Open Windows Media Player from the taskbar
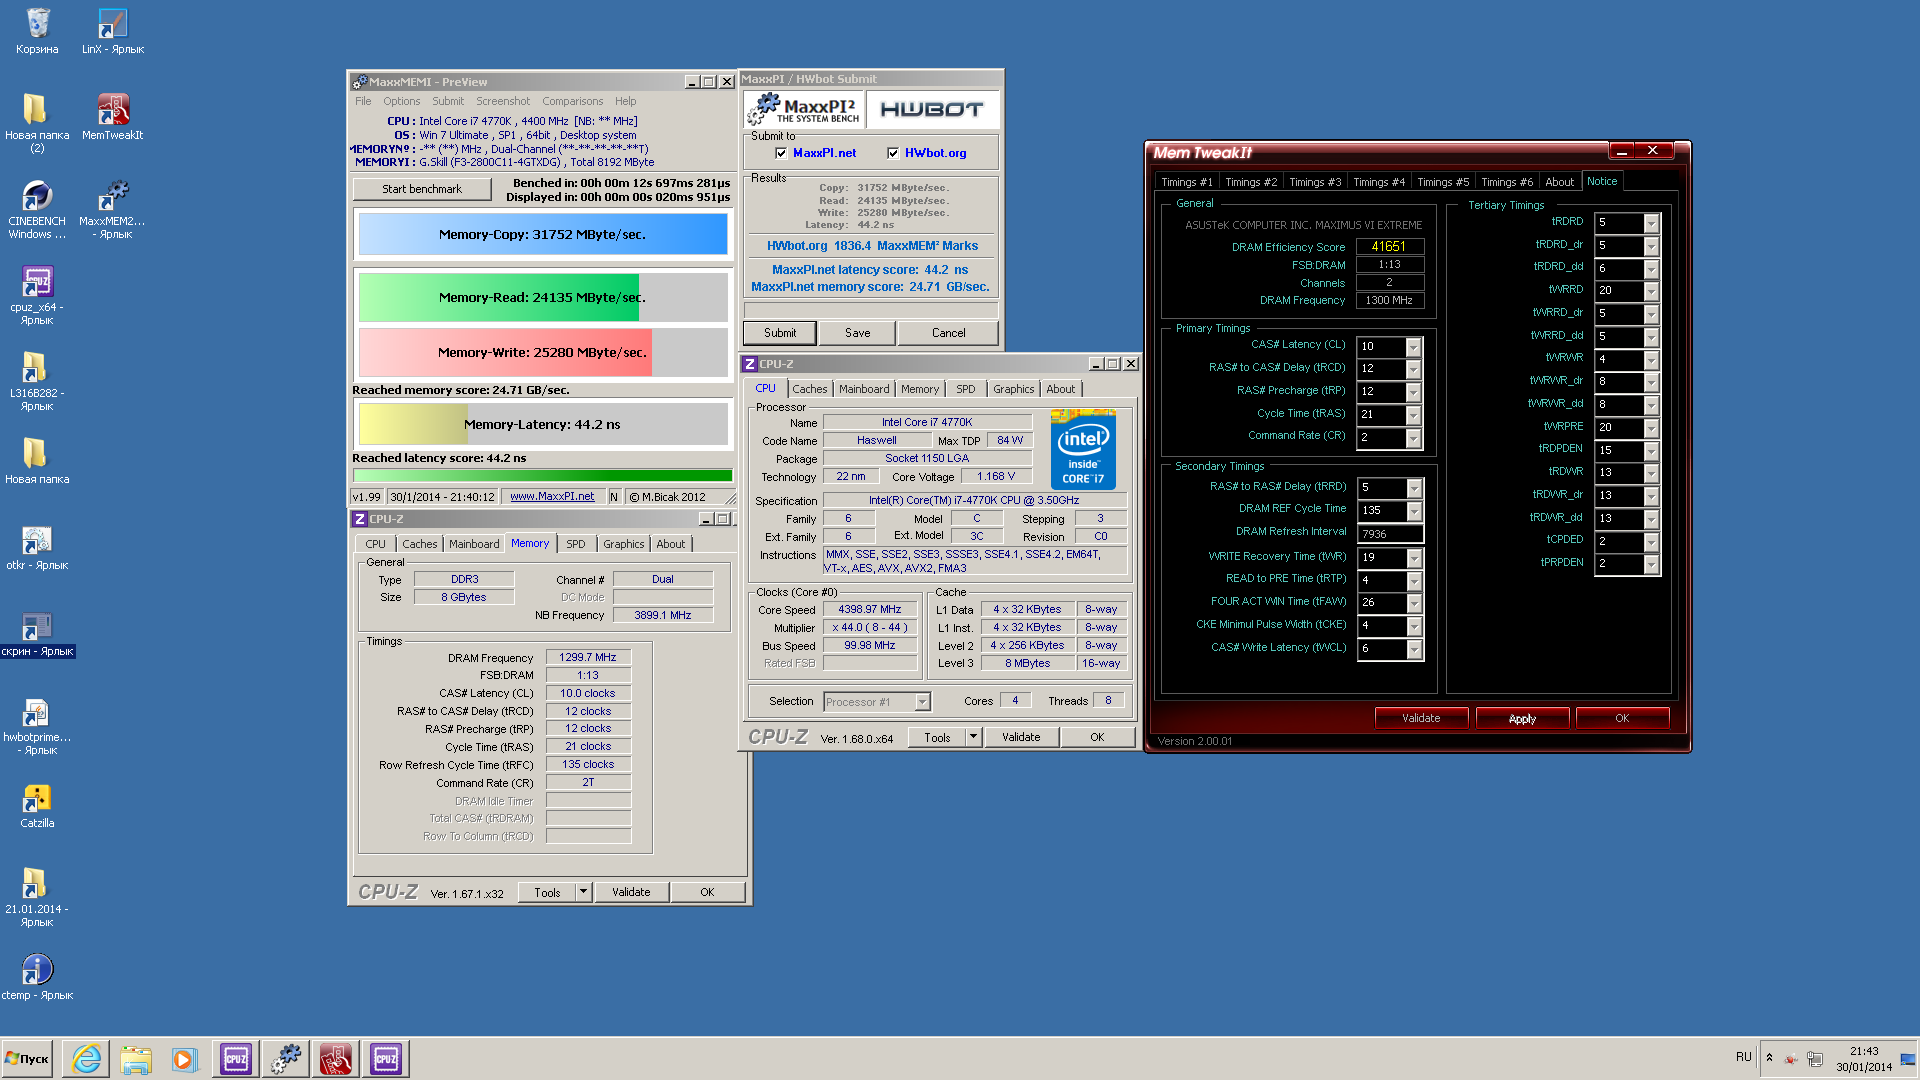Image resolution: width=1920 pixels, height=1080 pixels. click(x=184, y=1058)
